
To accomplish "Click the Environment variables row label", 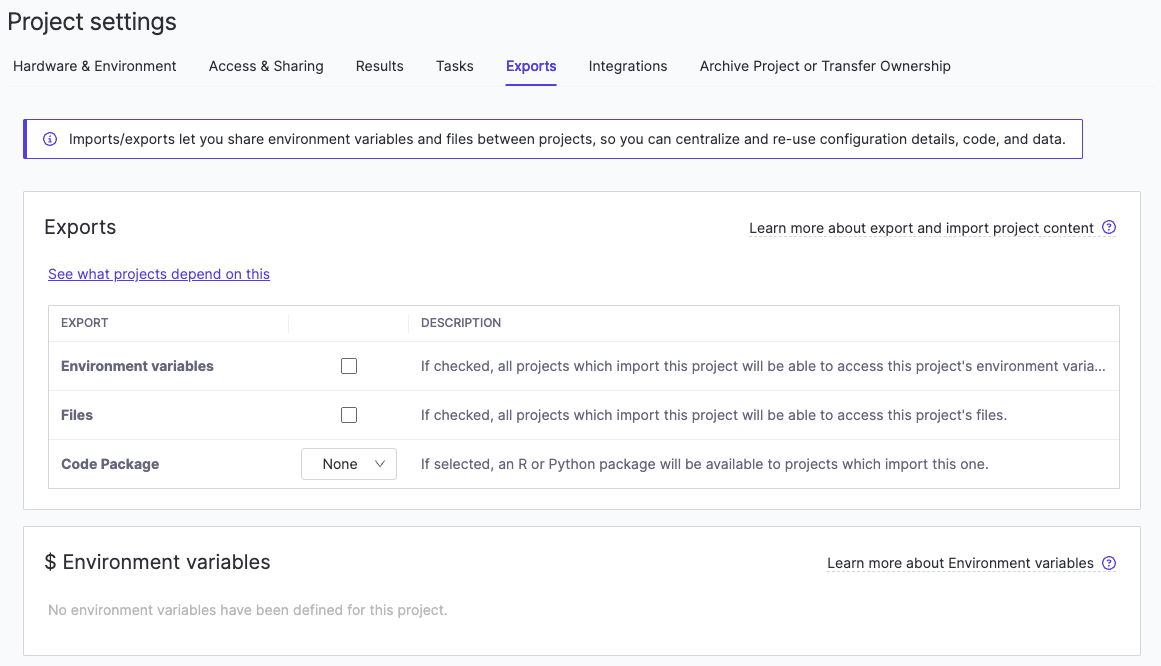I will 137,366.
